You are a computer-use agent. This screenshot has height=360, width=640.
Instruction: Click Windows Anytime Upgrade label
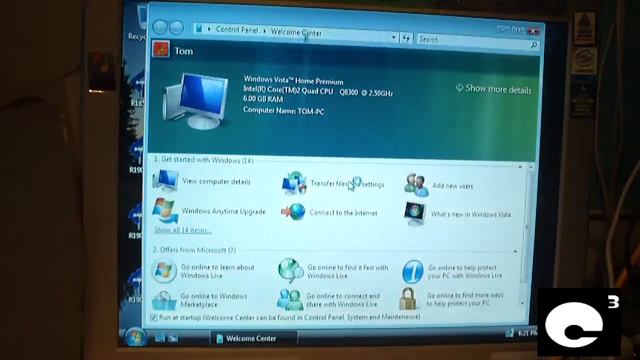pyautogui.click(x=223, y=211)
